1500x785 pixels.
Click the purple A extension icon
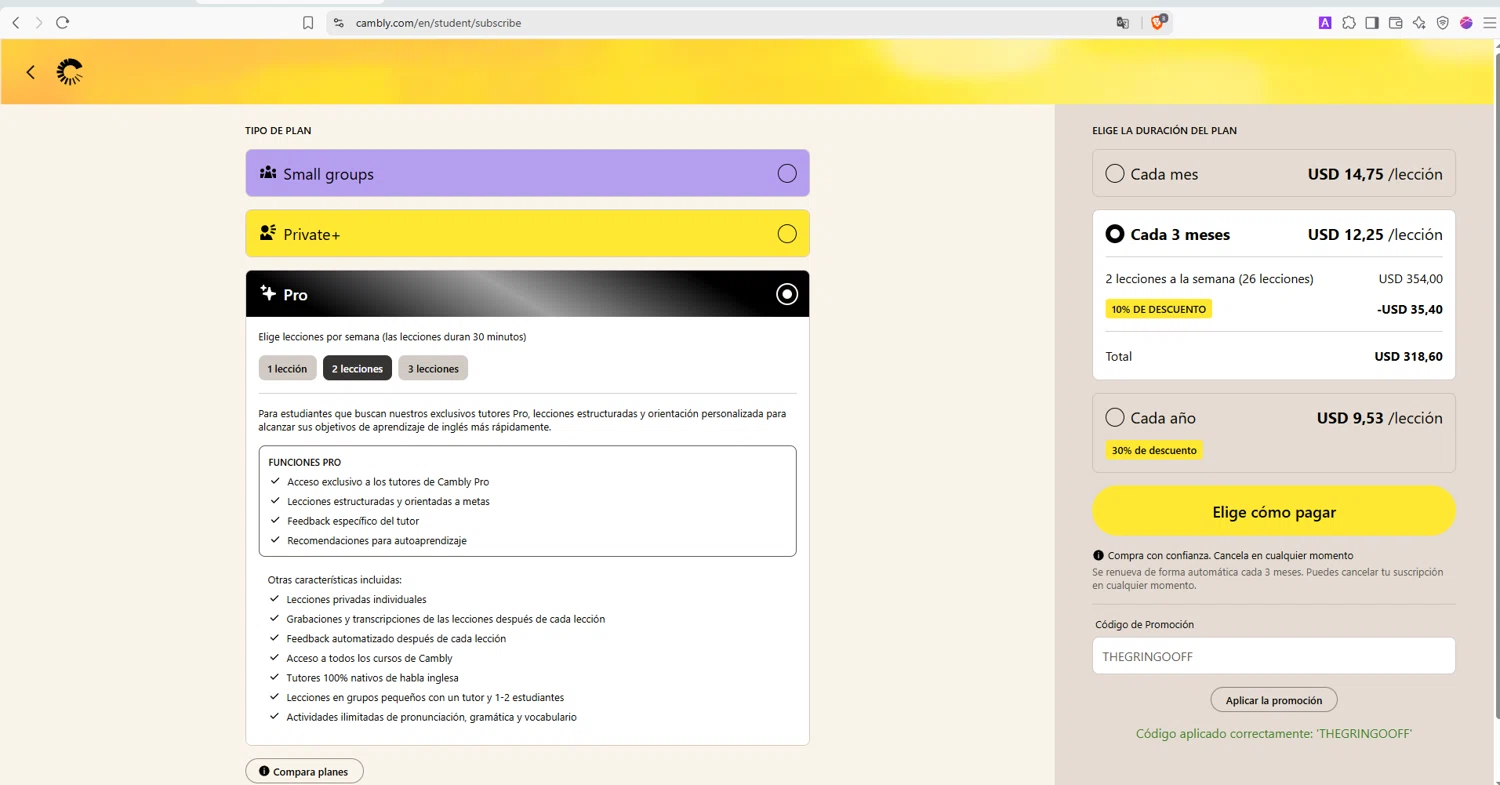(x=1325, y=23)
